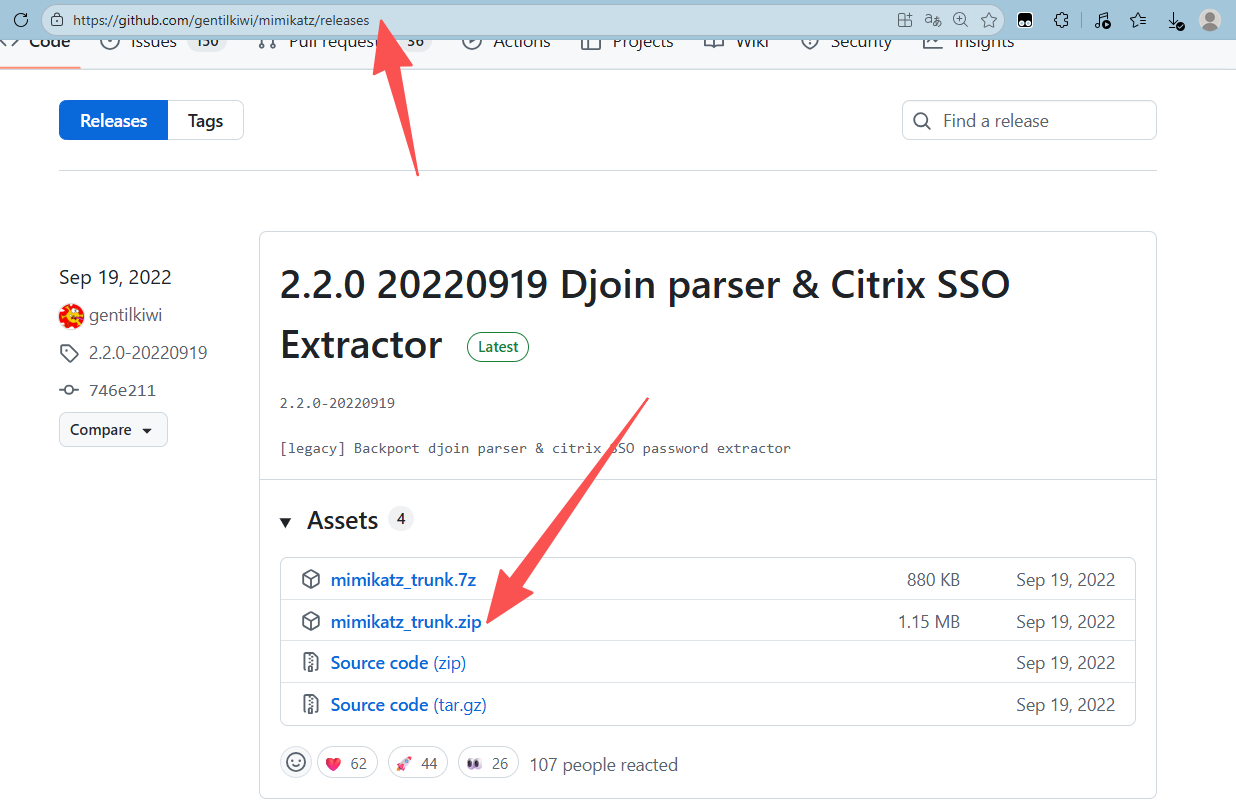Click the gentilkiwi avatar image
1236x806 pixels.
(x=71, y=316)
